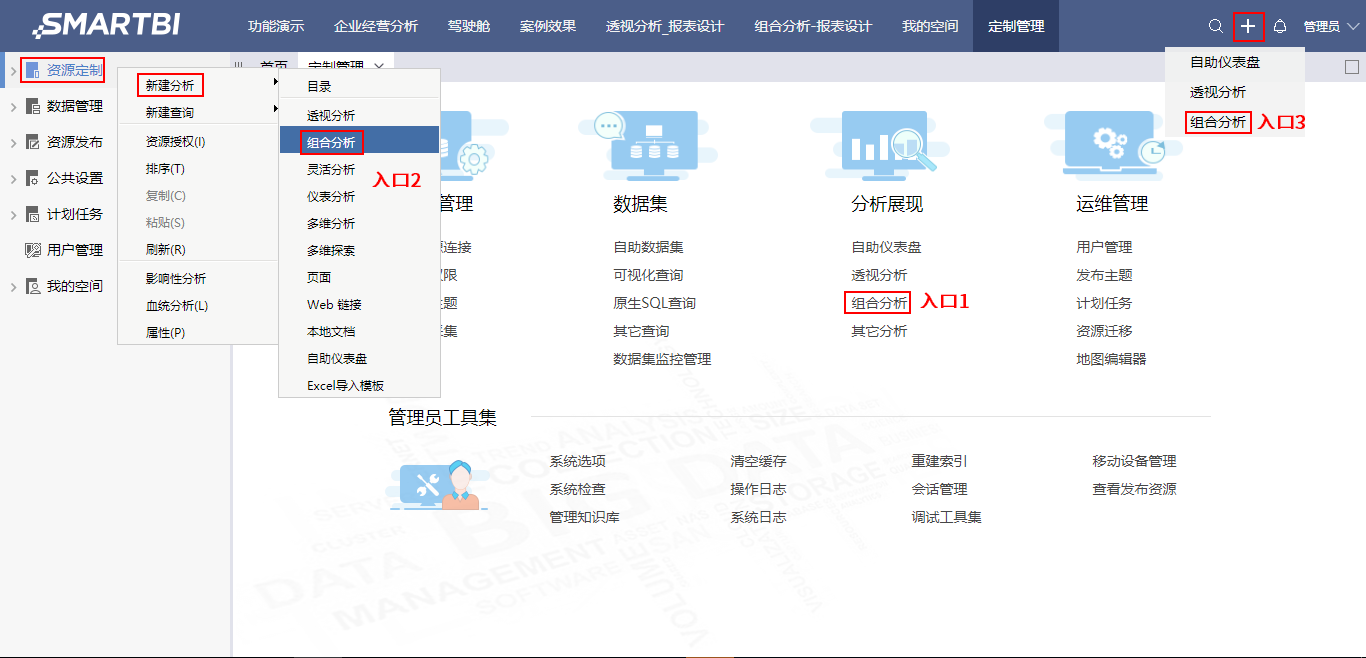
Task: Switch to 透视分析_报表设计 top menu
Action: [665, 26]
